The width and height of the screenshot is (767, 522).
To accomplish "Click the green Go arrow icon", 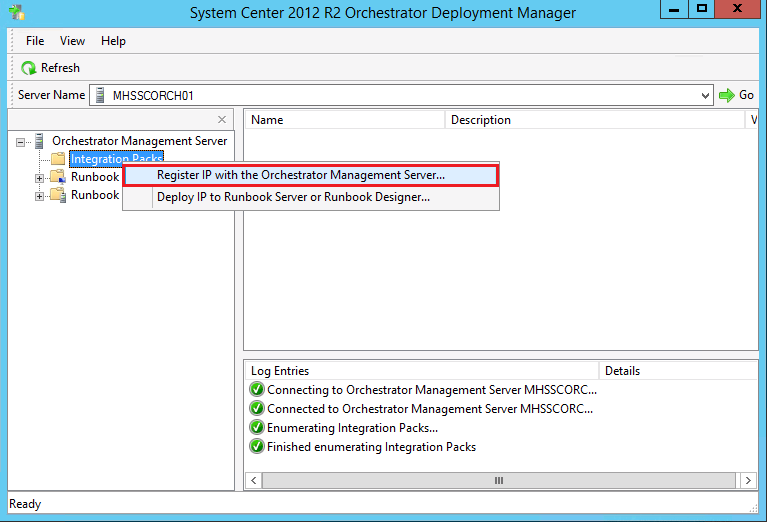I will click(726, 95).
